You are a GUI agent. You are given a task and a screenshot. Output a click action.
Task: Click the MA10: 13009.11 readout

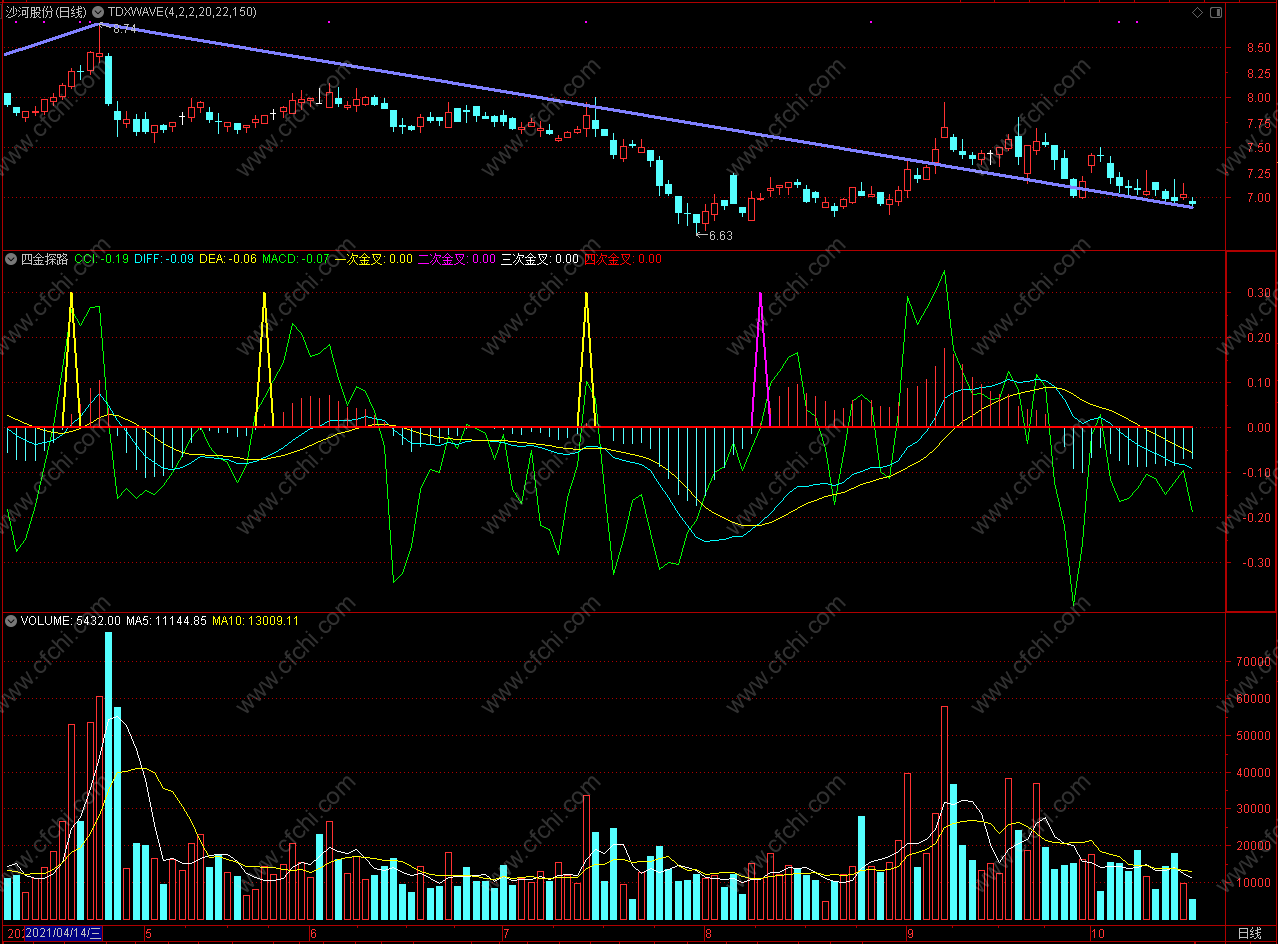[255, 621]
